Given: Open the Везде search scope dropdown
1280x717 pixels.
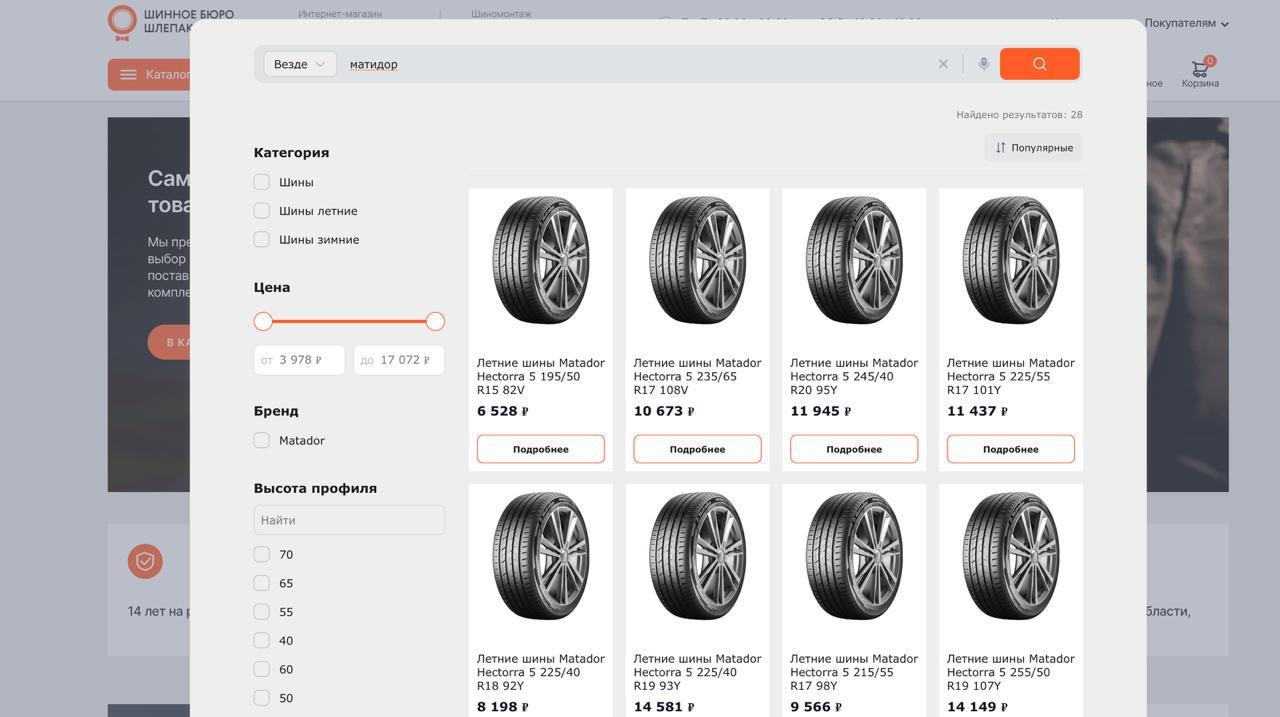Looking at the screenshot, I should (300, 64).
